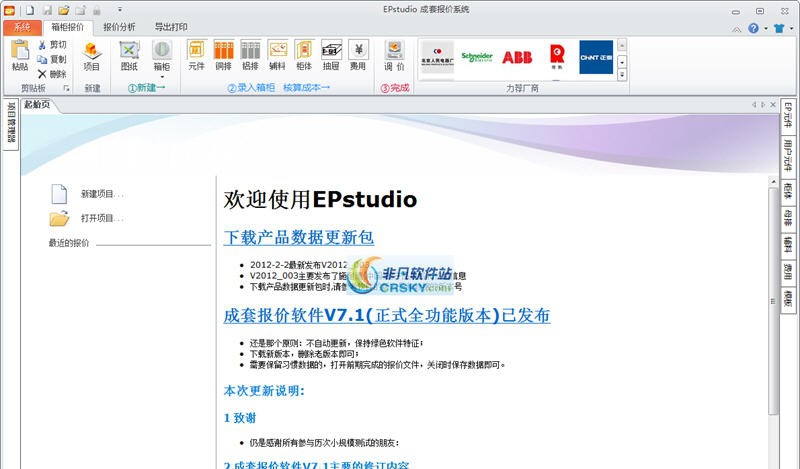Click the 新建项目... link on start page
The image size is (800, 469).
pyautogui.click(x=102, y=194)
